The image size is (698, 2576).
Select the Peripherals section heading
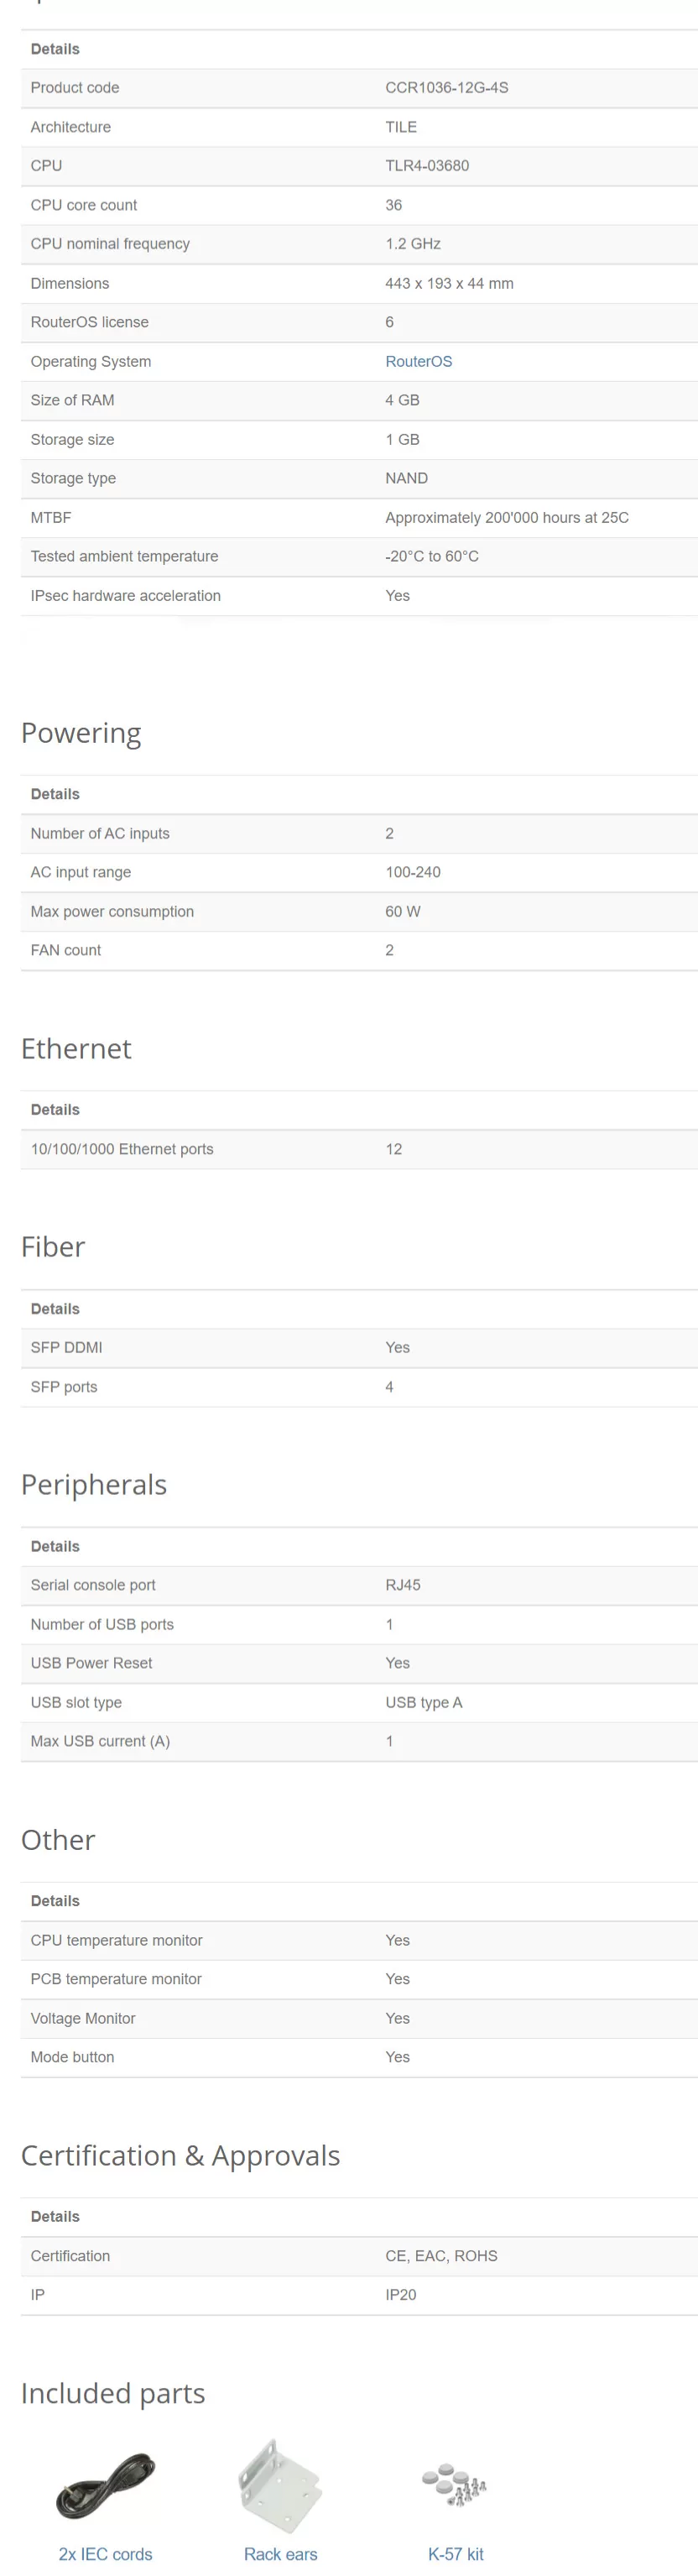click(x=94, y=1484)
